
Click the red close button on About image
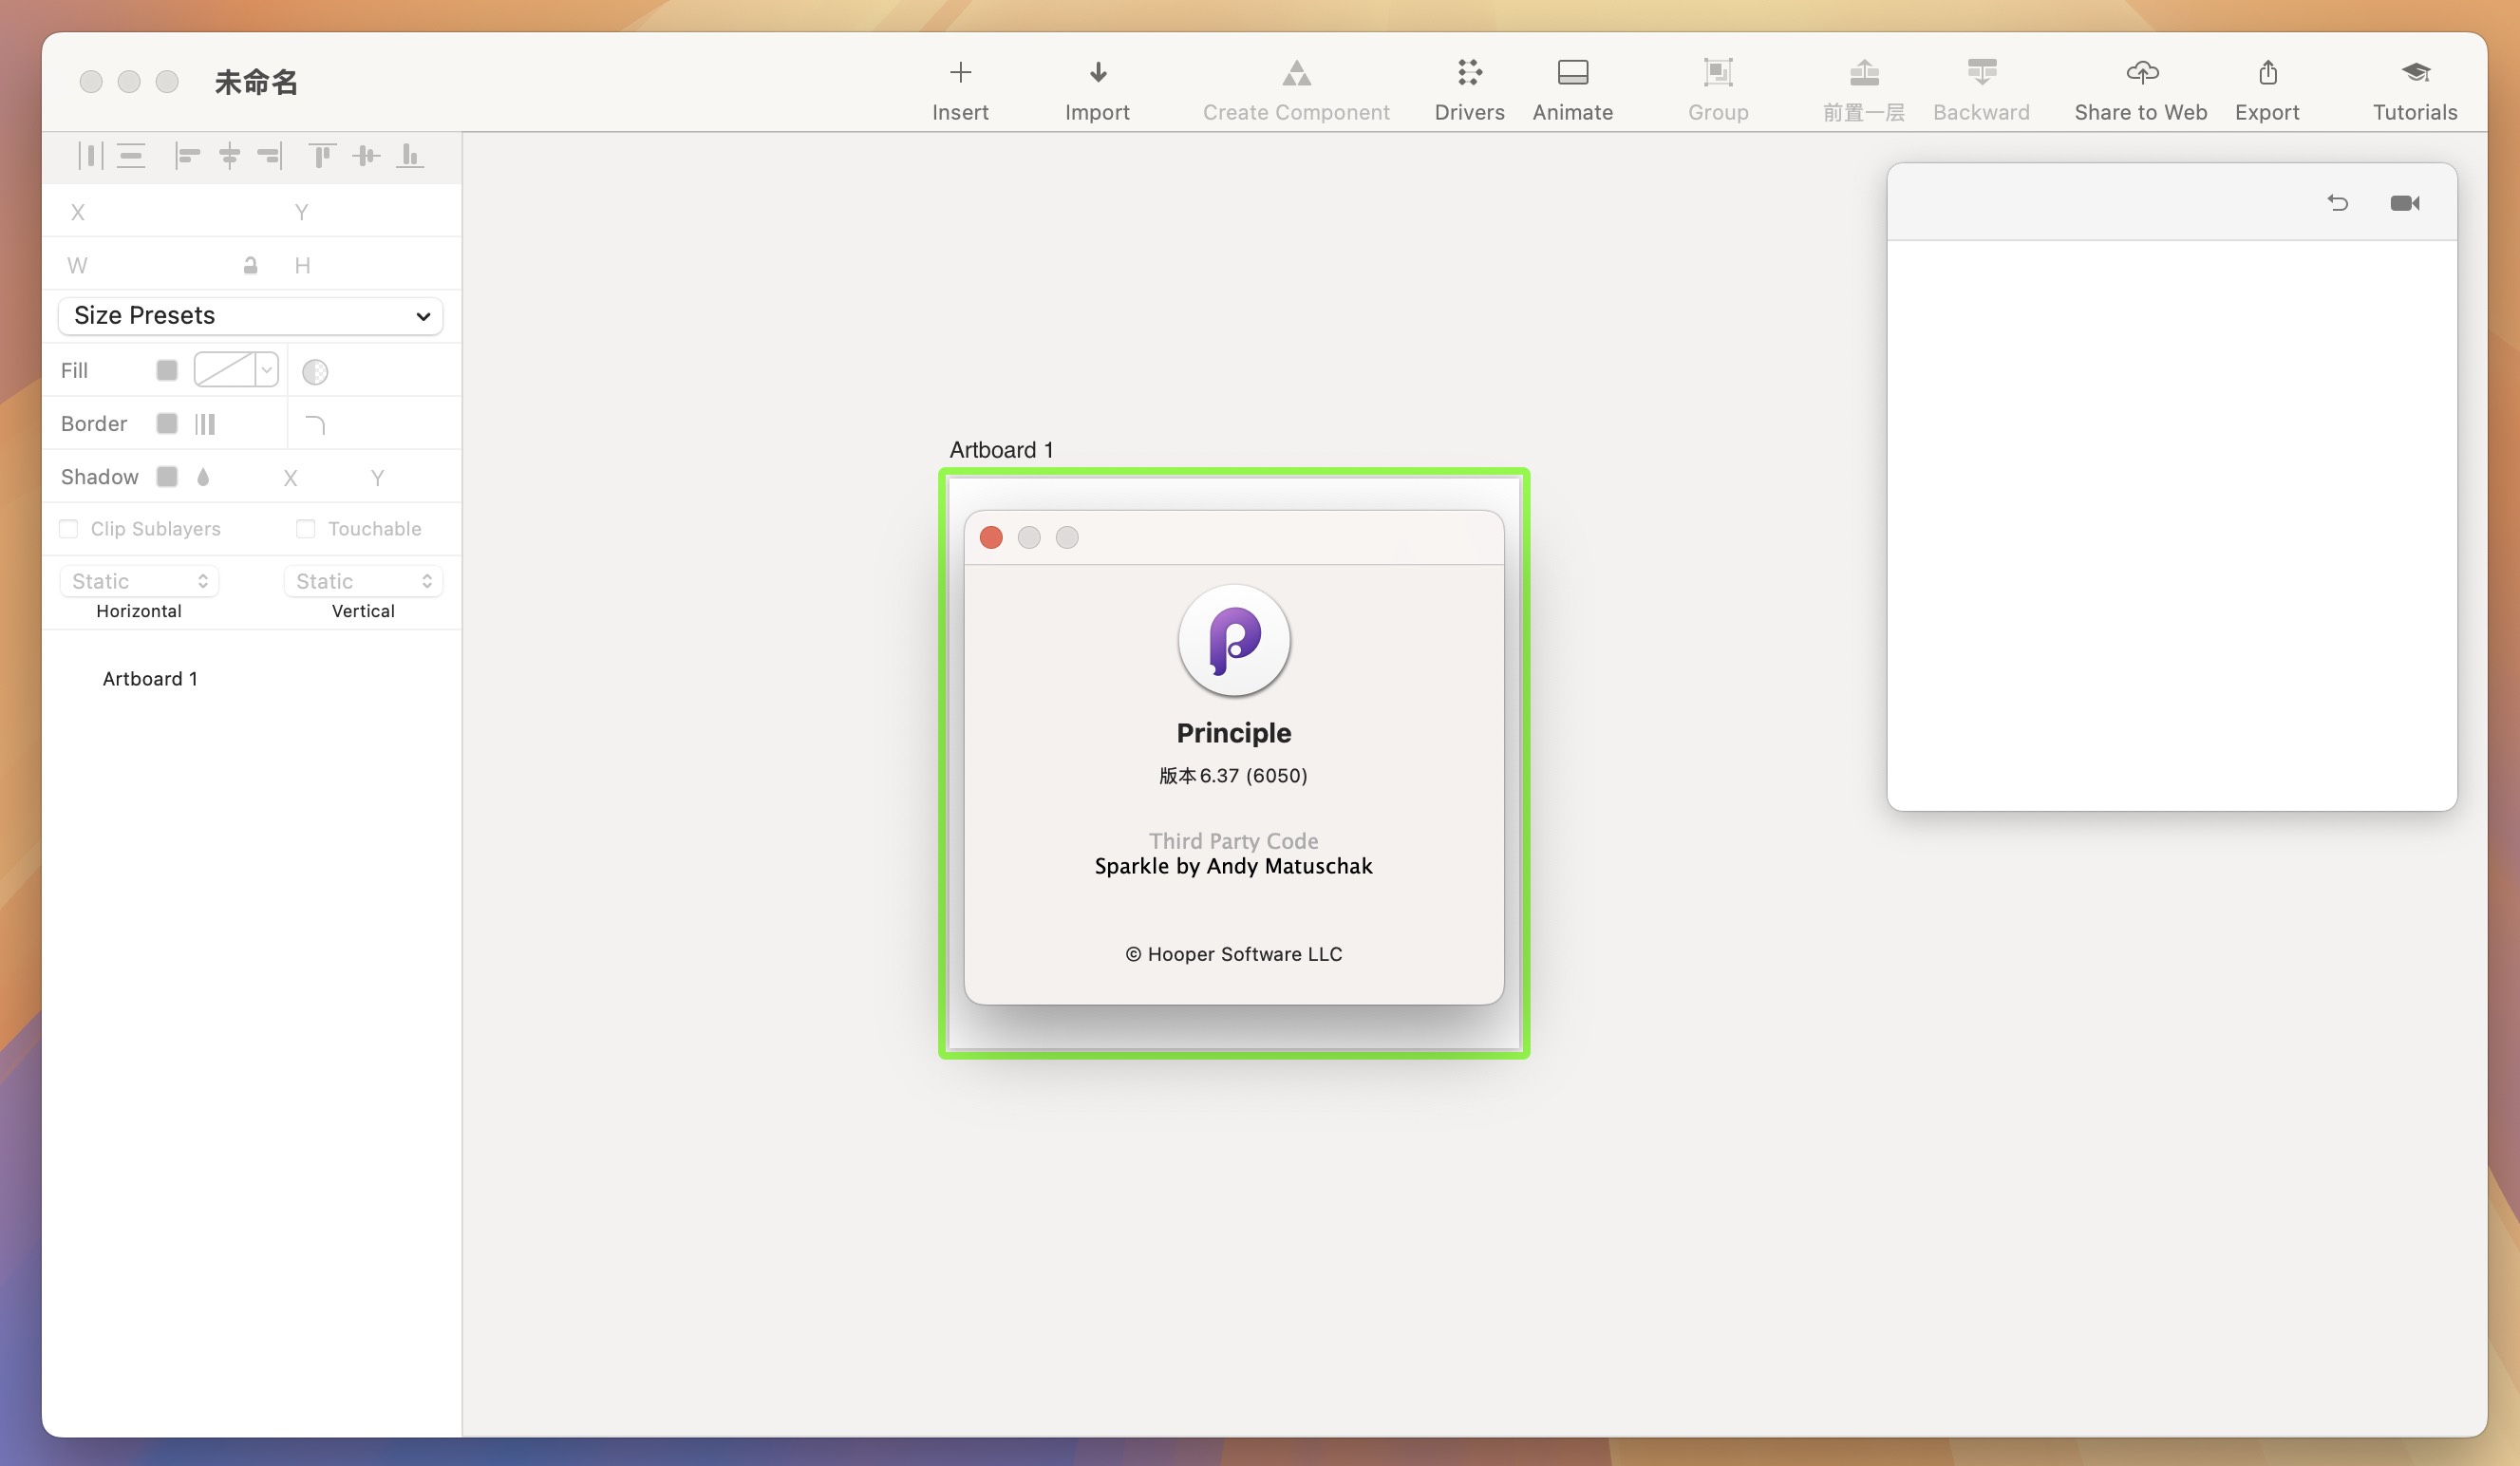[991, 538]
